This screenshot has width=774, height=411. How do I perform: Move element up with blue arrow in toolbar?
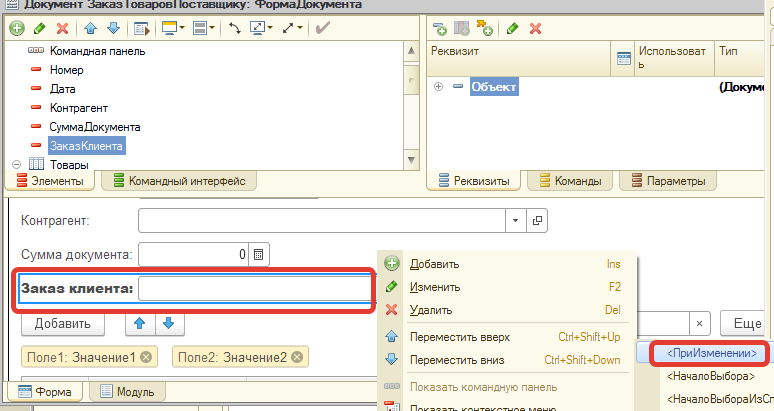tap(91, 29)
